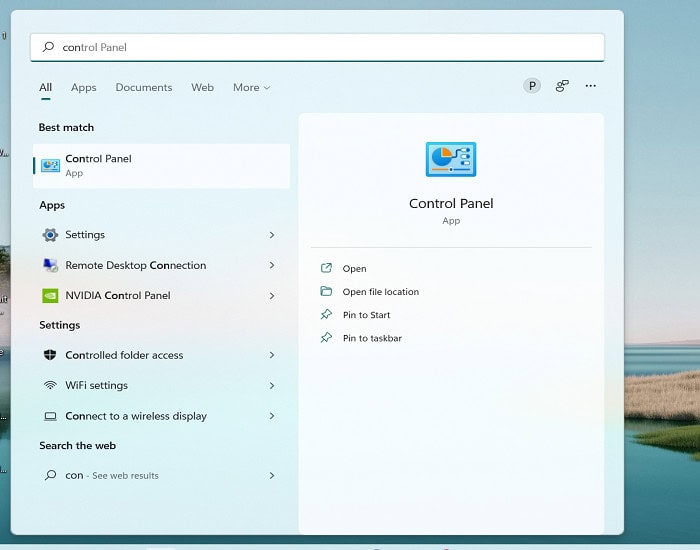The height and width of the screenshot is (550, 700).
Task: Open the Control Panel best match result
Action: pos(162,166)
